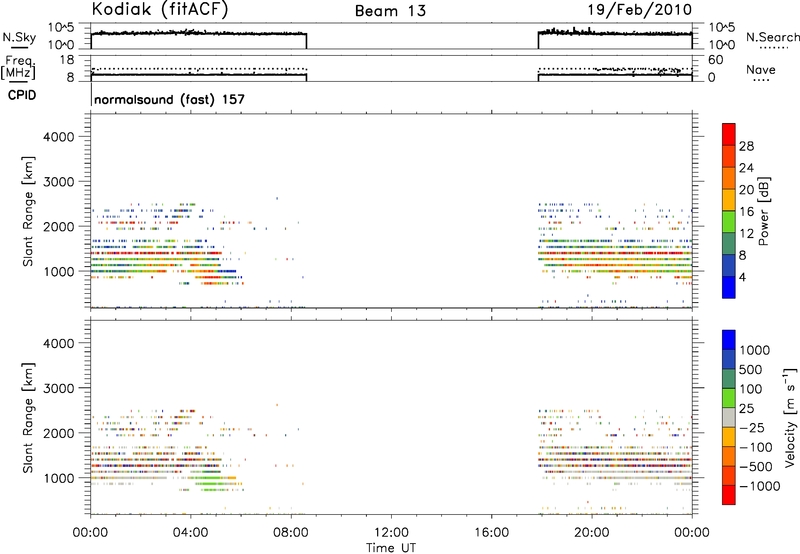Screen dimensions: 800x554
Task: Pick the light green Velocity colorbar segment
Action: tap(729, 399)
